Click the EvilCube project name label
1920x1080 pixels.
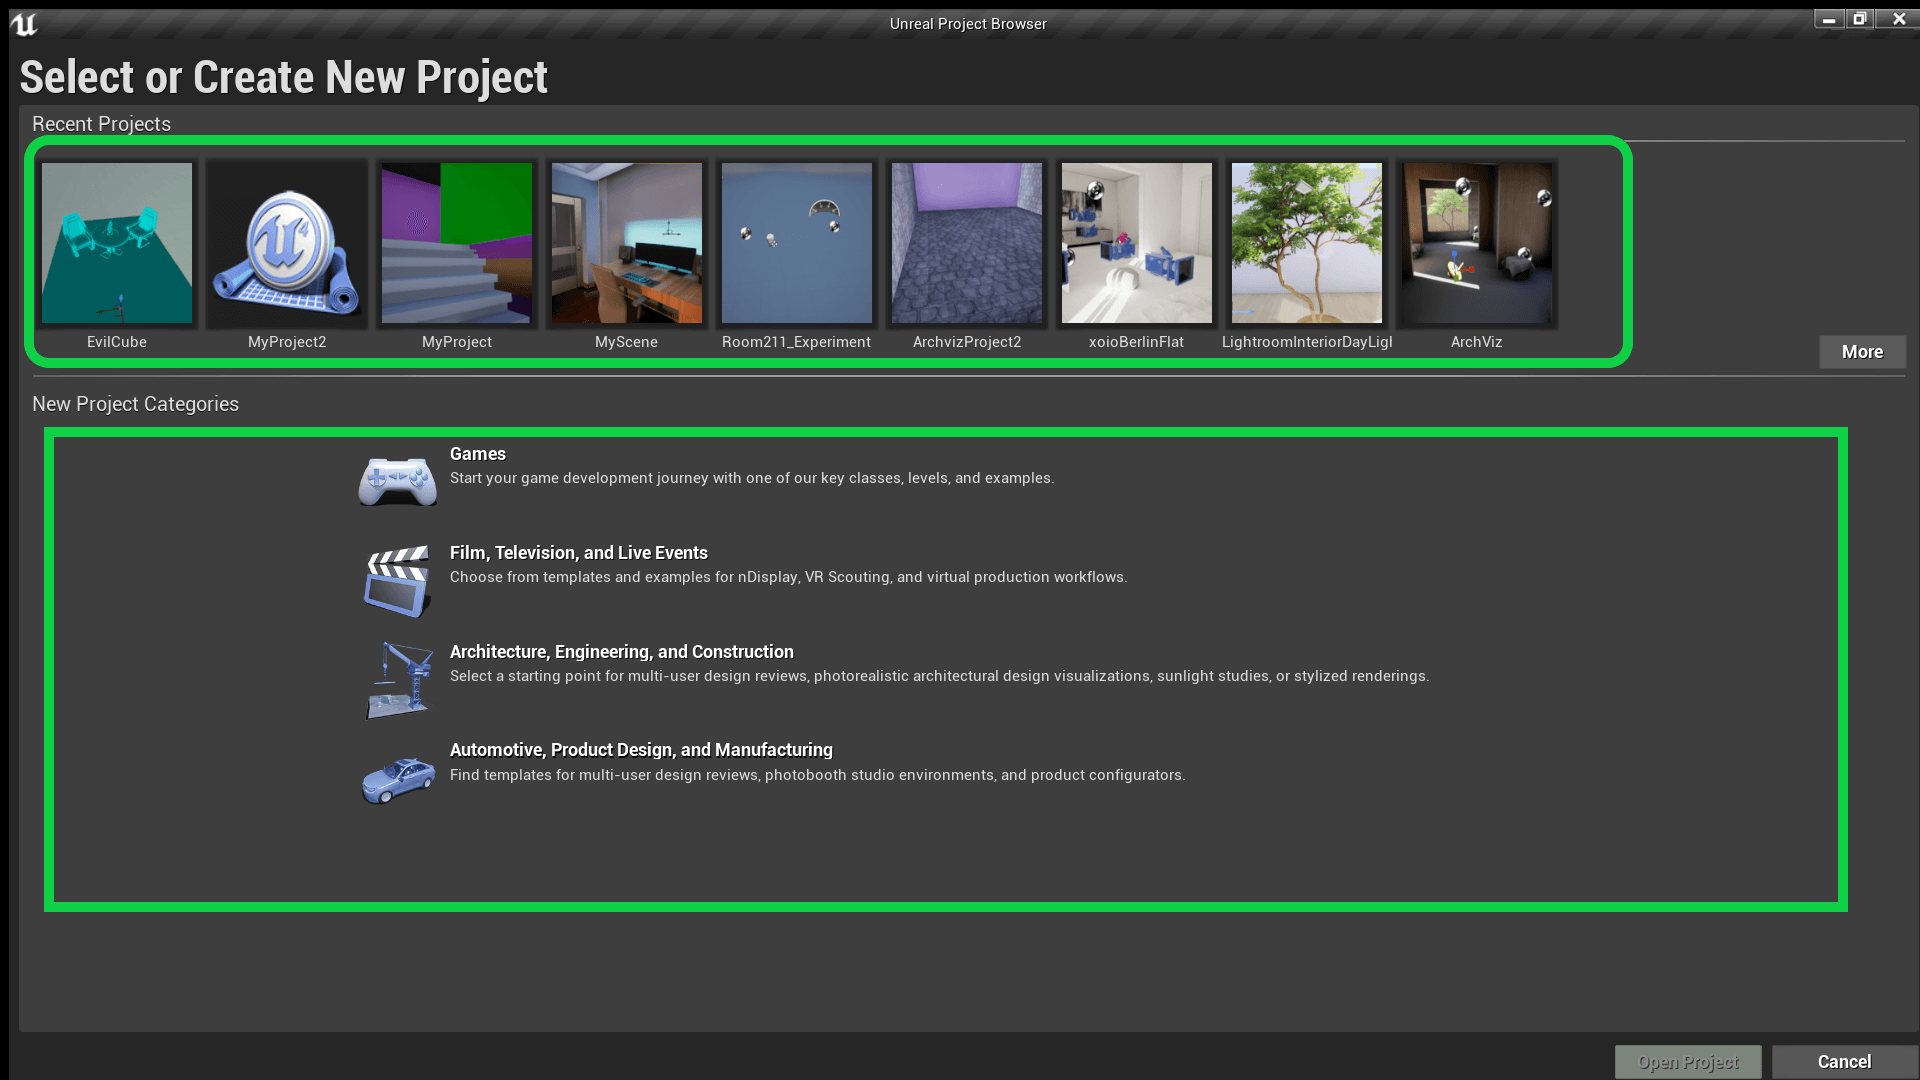(117, 342)
